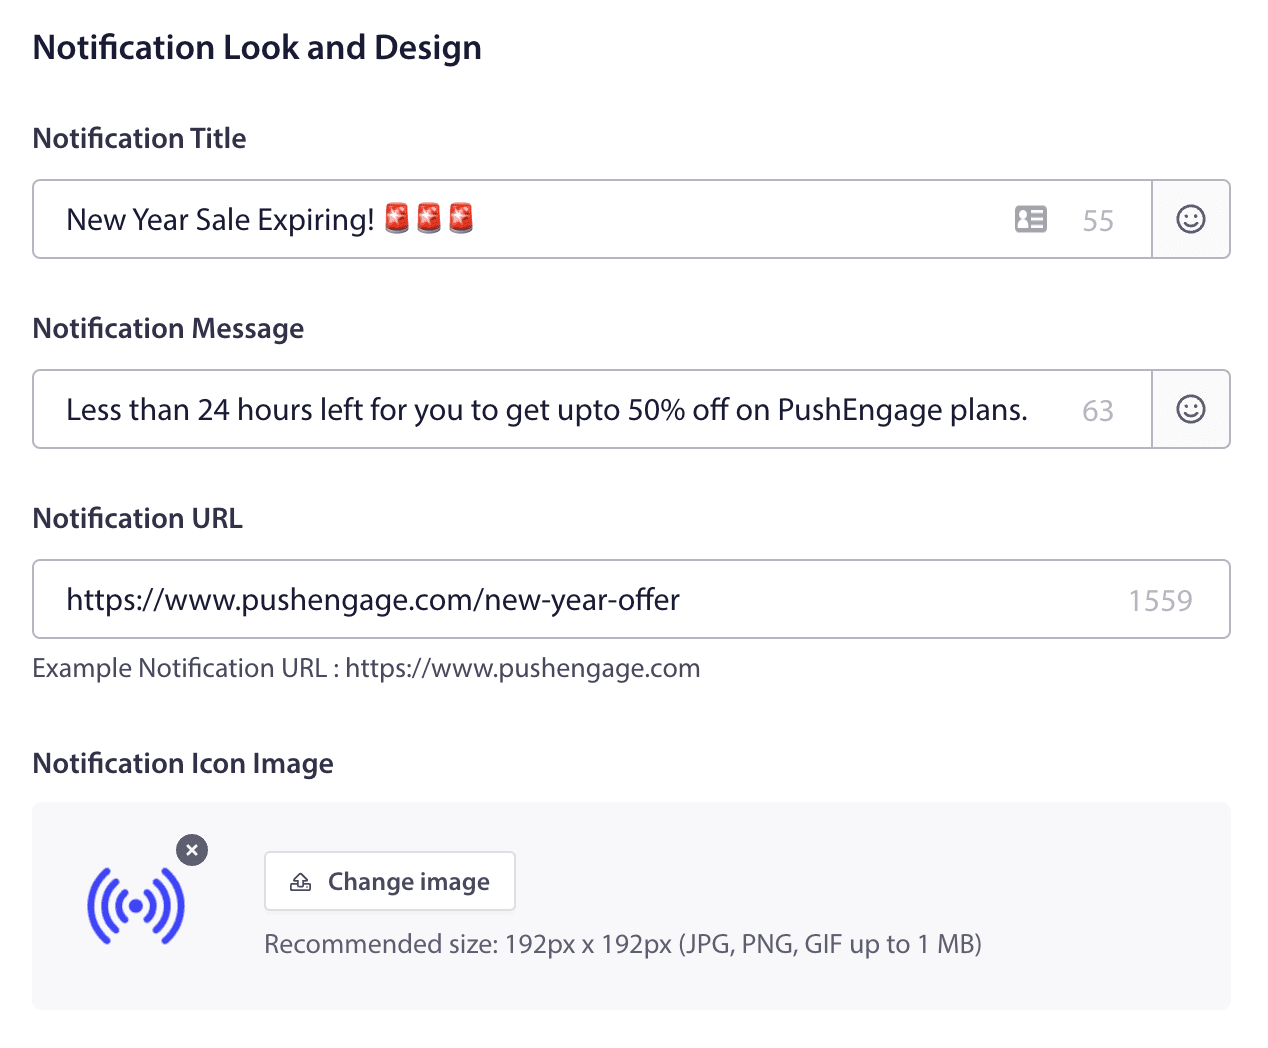
Task: Click the Notification Message label
Action: click(x=168, y=328)
